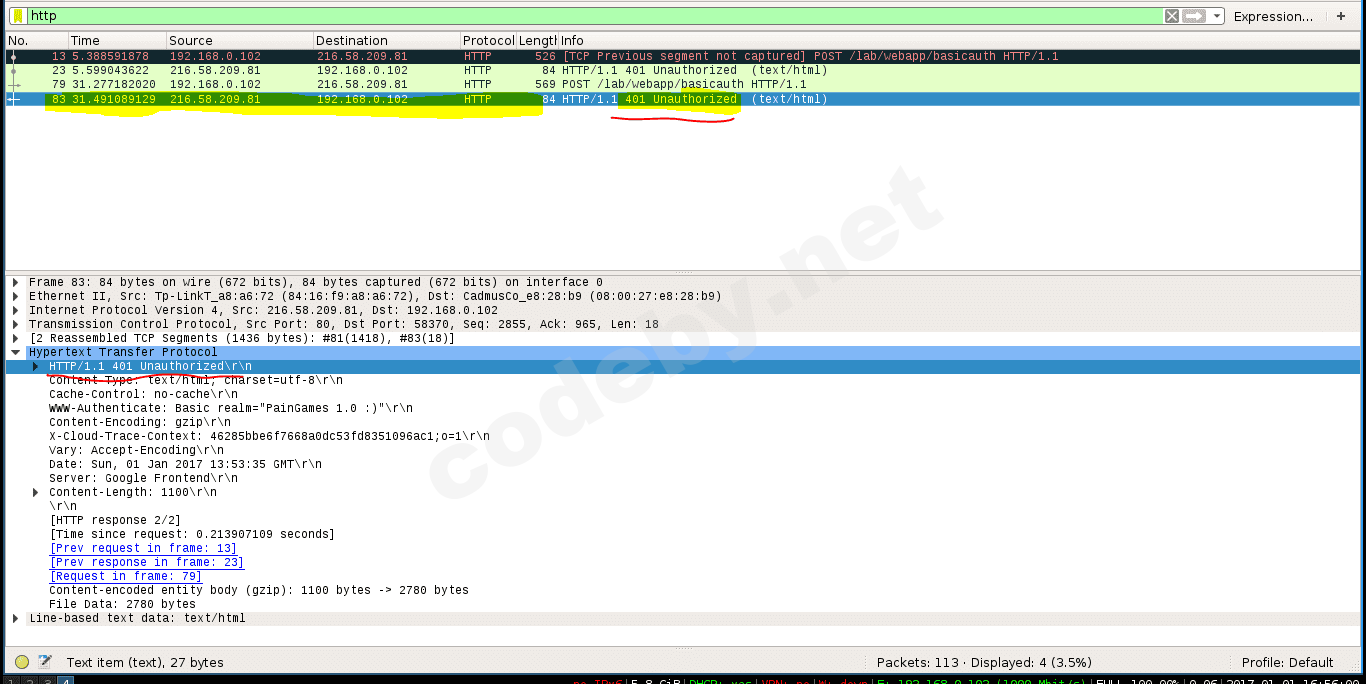Follow the Request in frame: 79 link
This screenshot has width=1366, height=684.
coord(125,577)
